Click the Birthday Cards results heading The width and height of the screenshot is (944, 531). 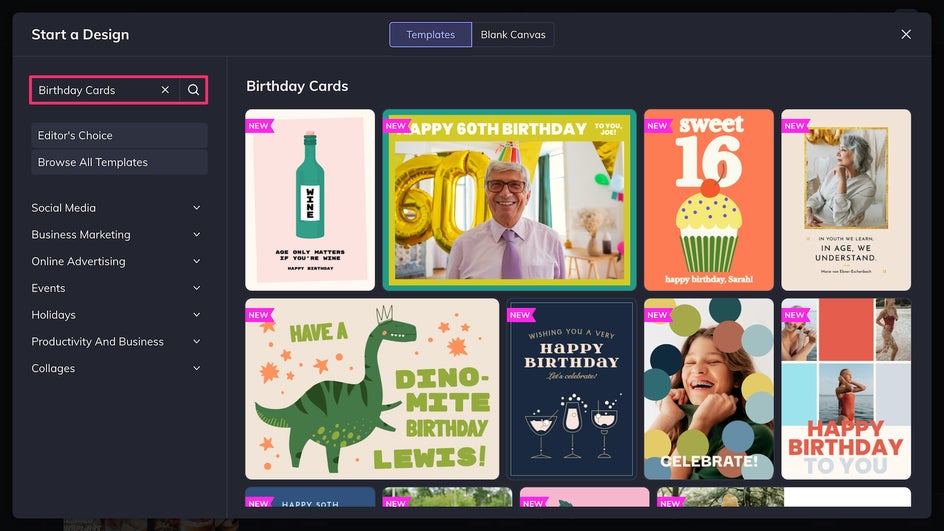point(297,86)
